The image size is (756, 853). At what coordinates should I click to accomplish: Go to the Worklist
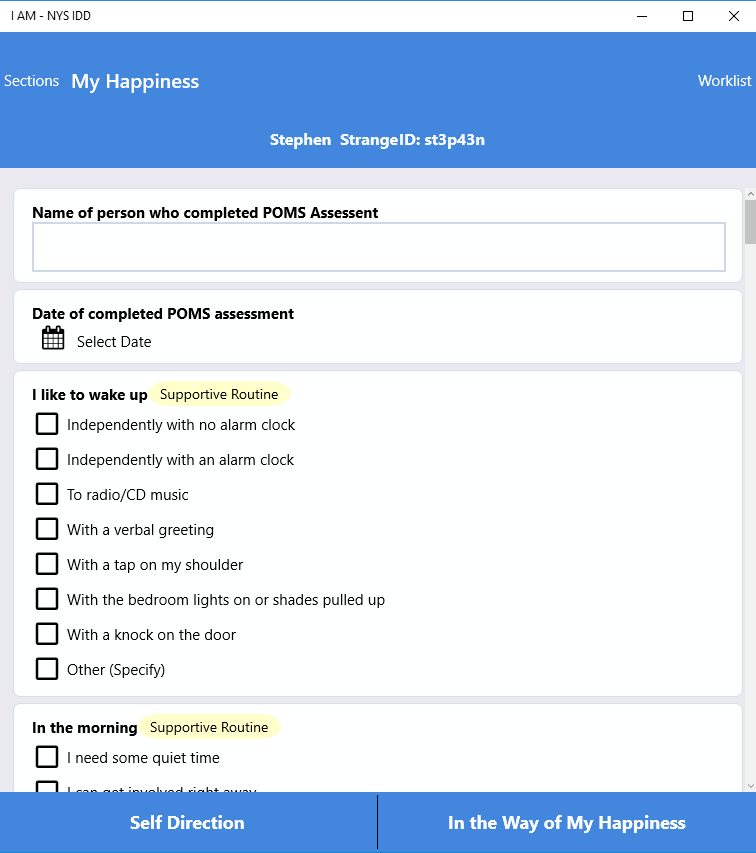pyautogui.click(x=724, y=81)
